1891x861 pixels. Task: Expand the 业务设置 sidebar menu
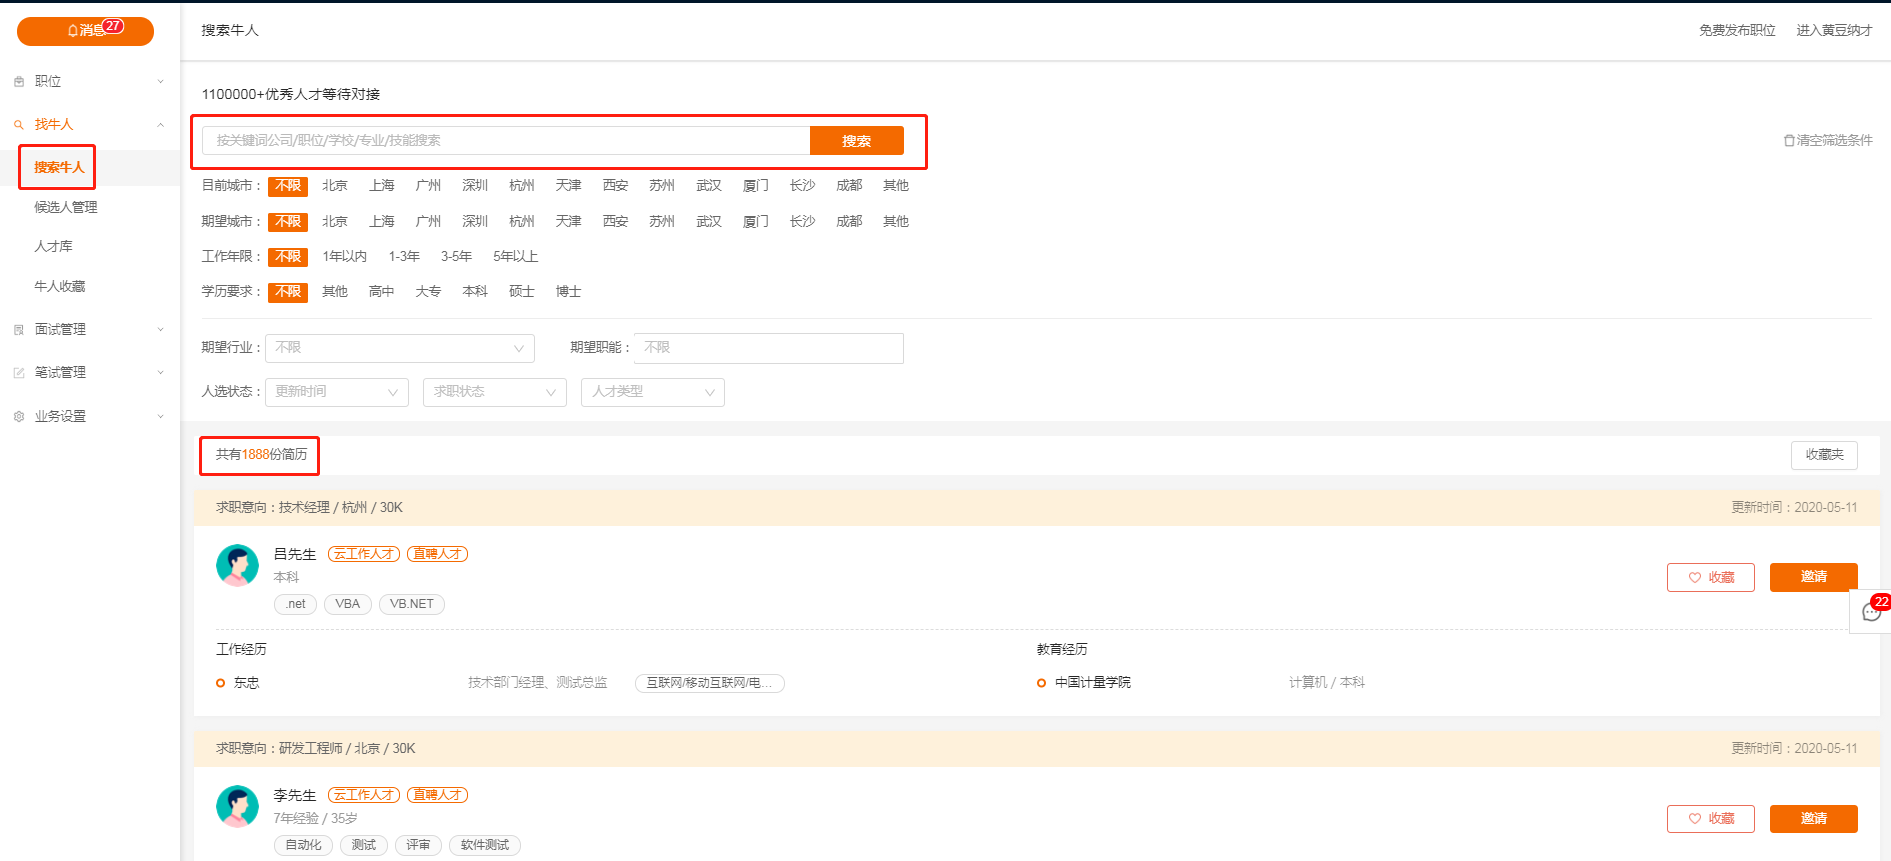point(90,416)
